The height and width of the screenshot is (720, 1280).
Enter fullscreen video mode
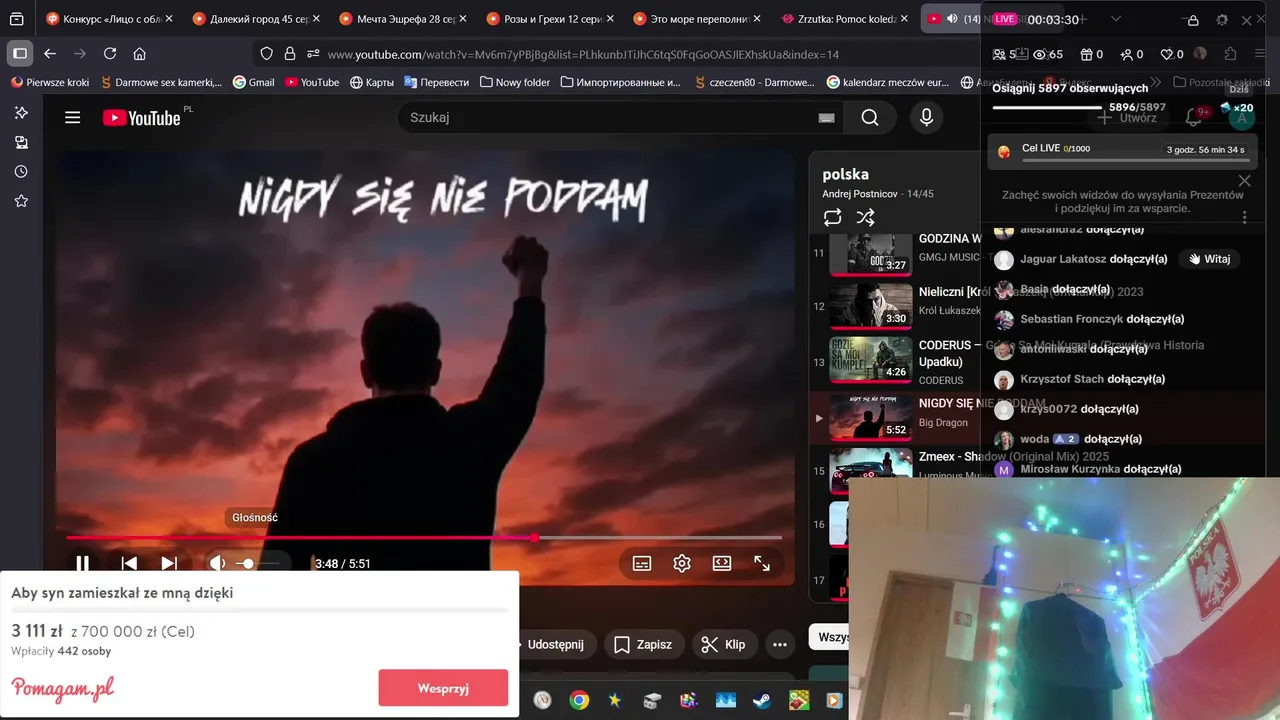point(762,564)
